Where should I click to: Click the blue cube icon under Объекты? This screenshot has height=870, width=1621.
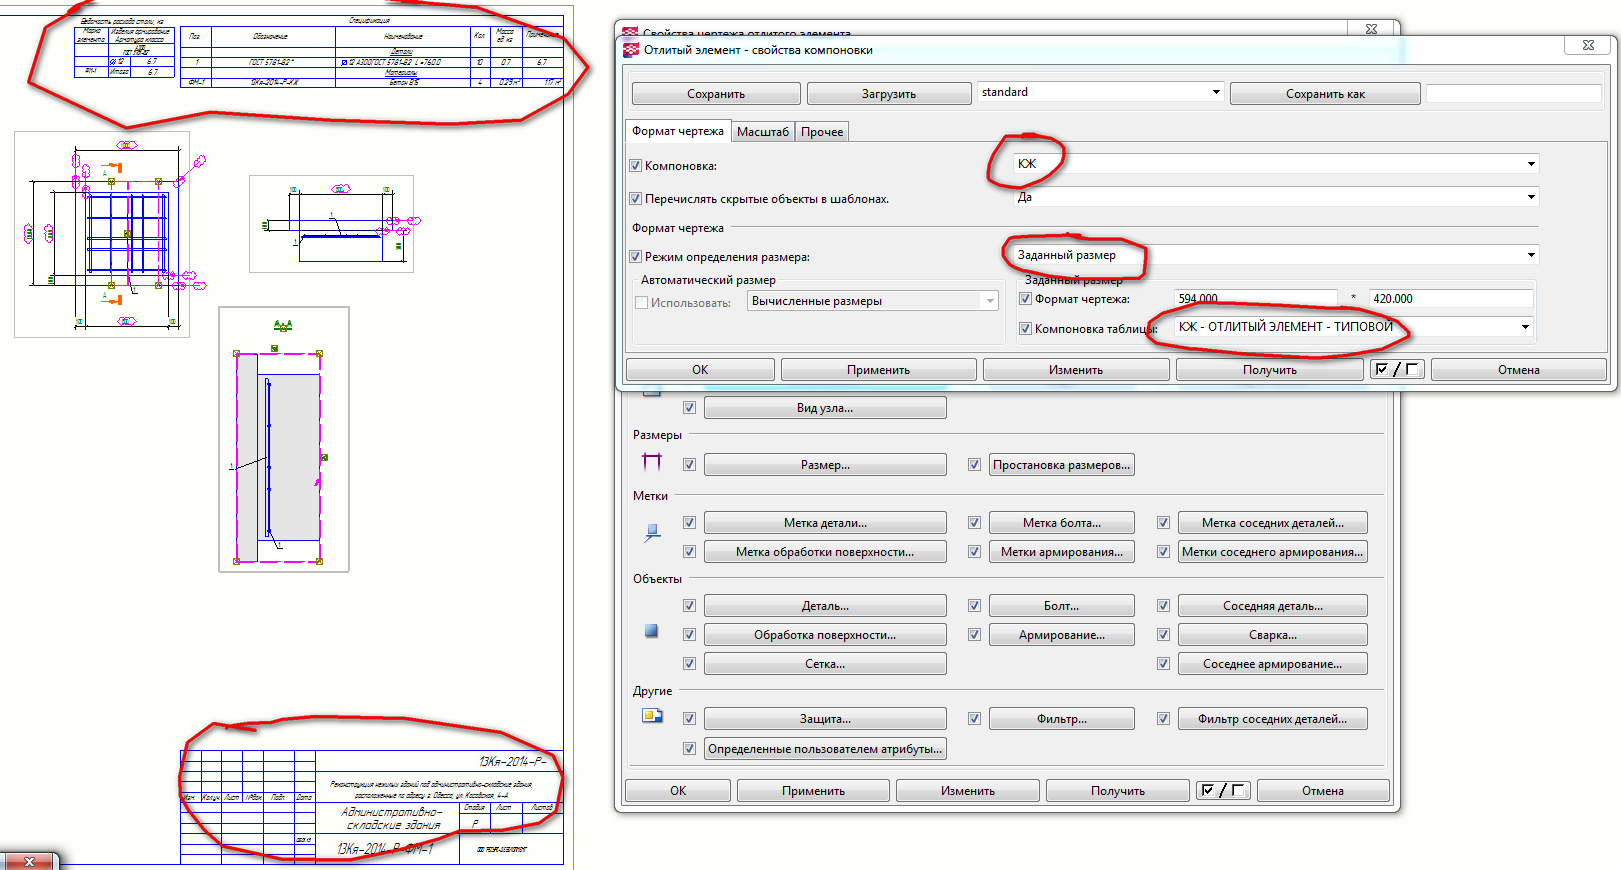[x=652, y=631]
